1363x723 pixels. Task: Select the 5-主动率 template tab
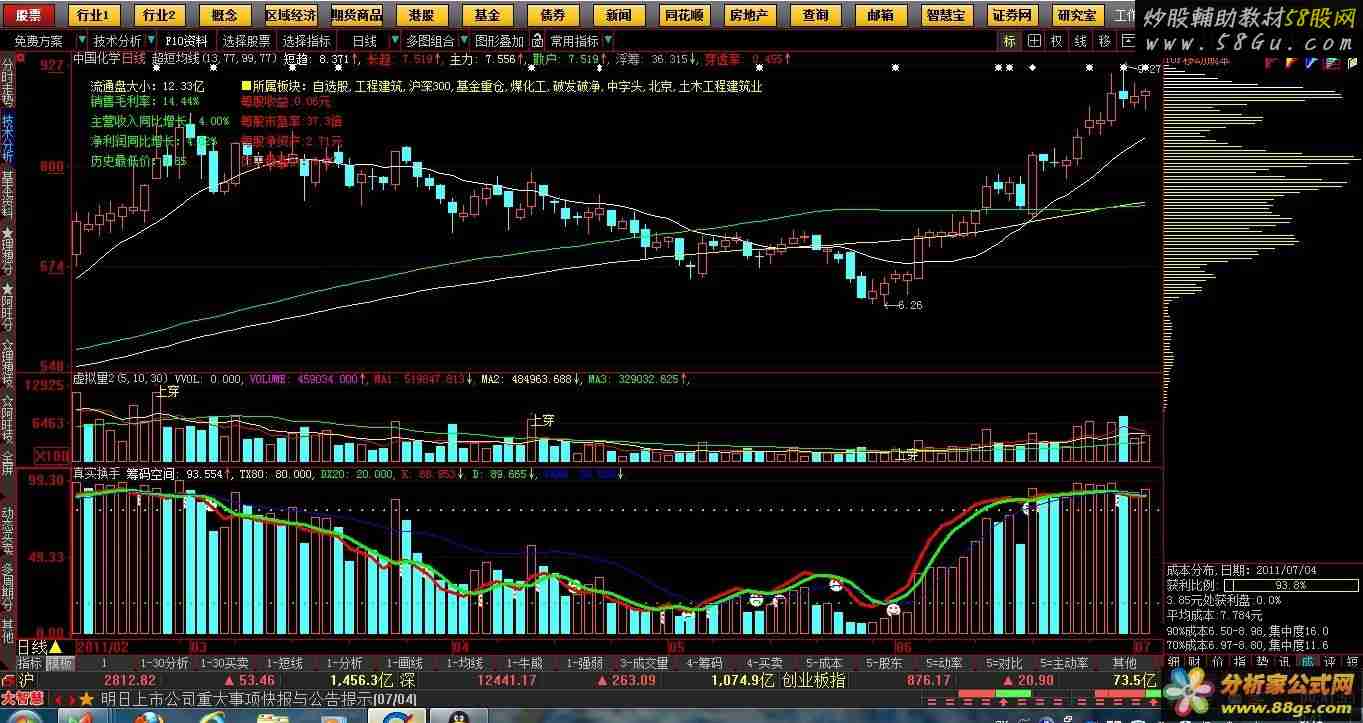click(x=1064, y=663)
